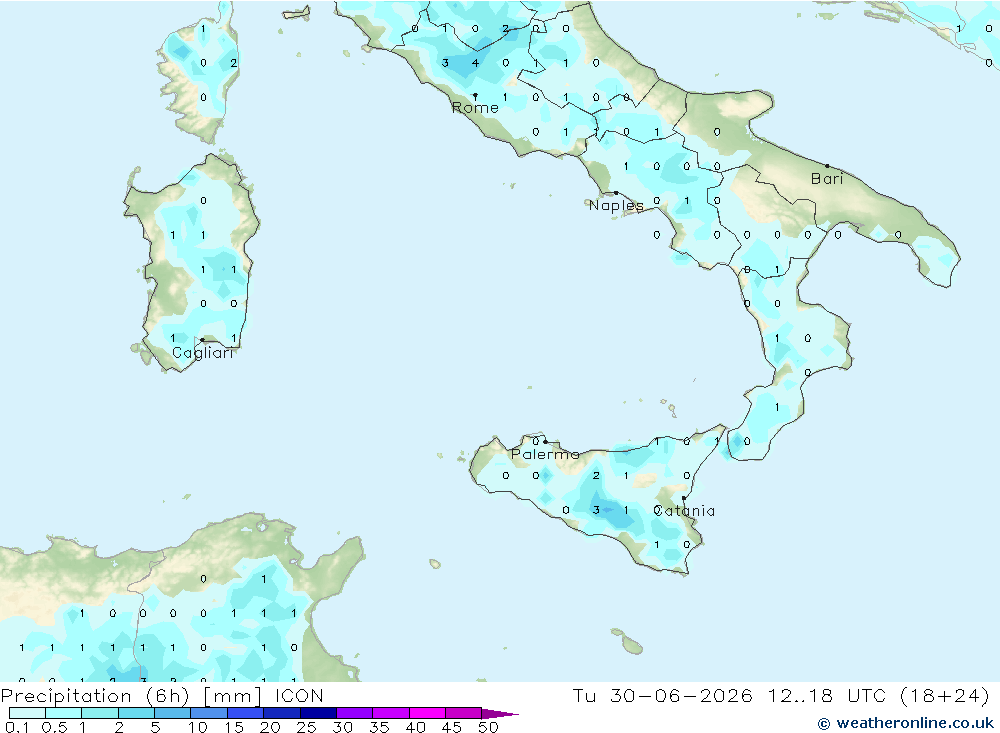The height and width of the screenshot is (733, 1000).
Task: Click the value '3' next to the 4 near Rome
Action: pos(445,63)
